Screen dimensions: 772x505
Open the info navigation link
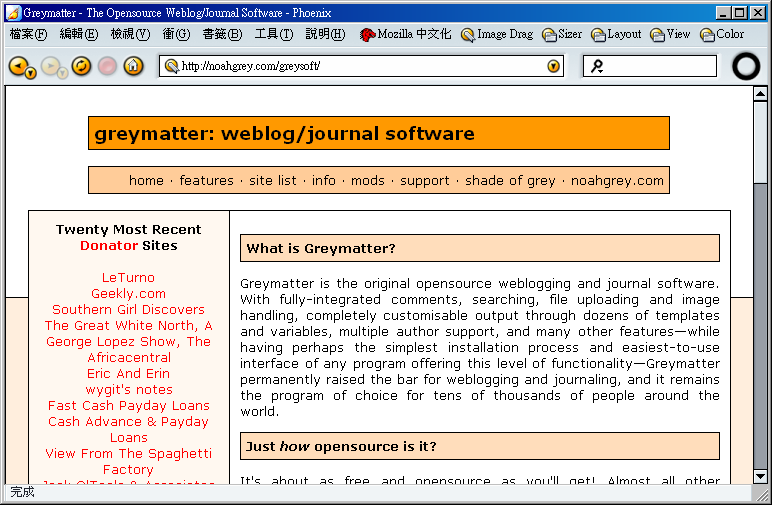[323, 181]
